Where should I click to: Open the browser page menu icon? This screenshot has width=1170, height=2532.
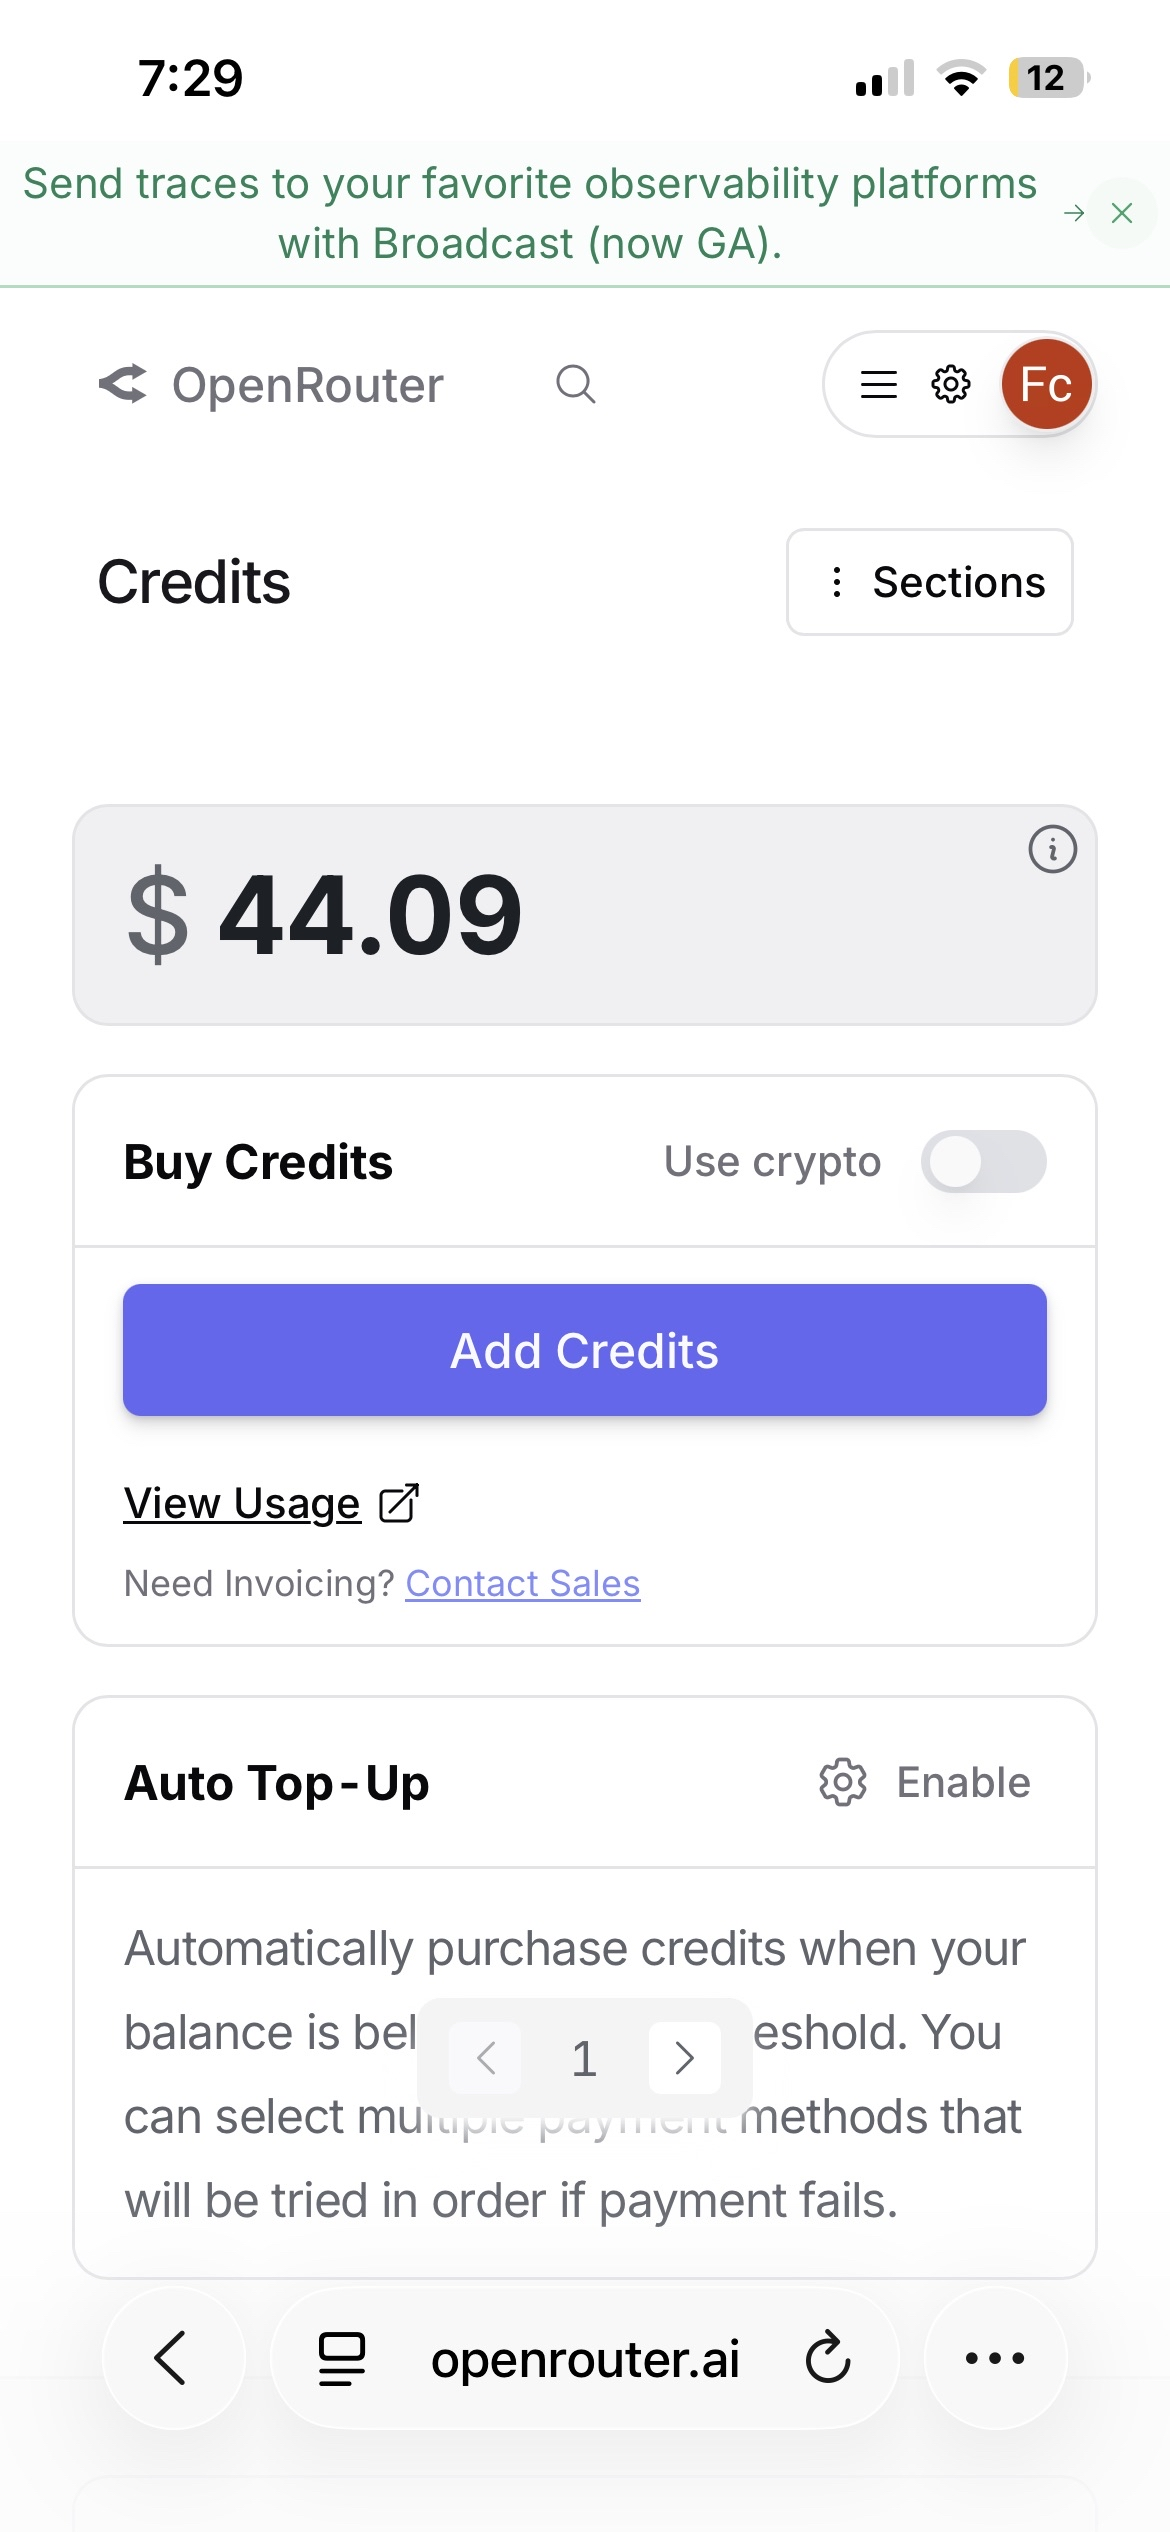click(x=341, y=2358)
